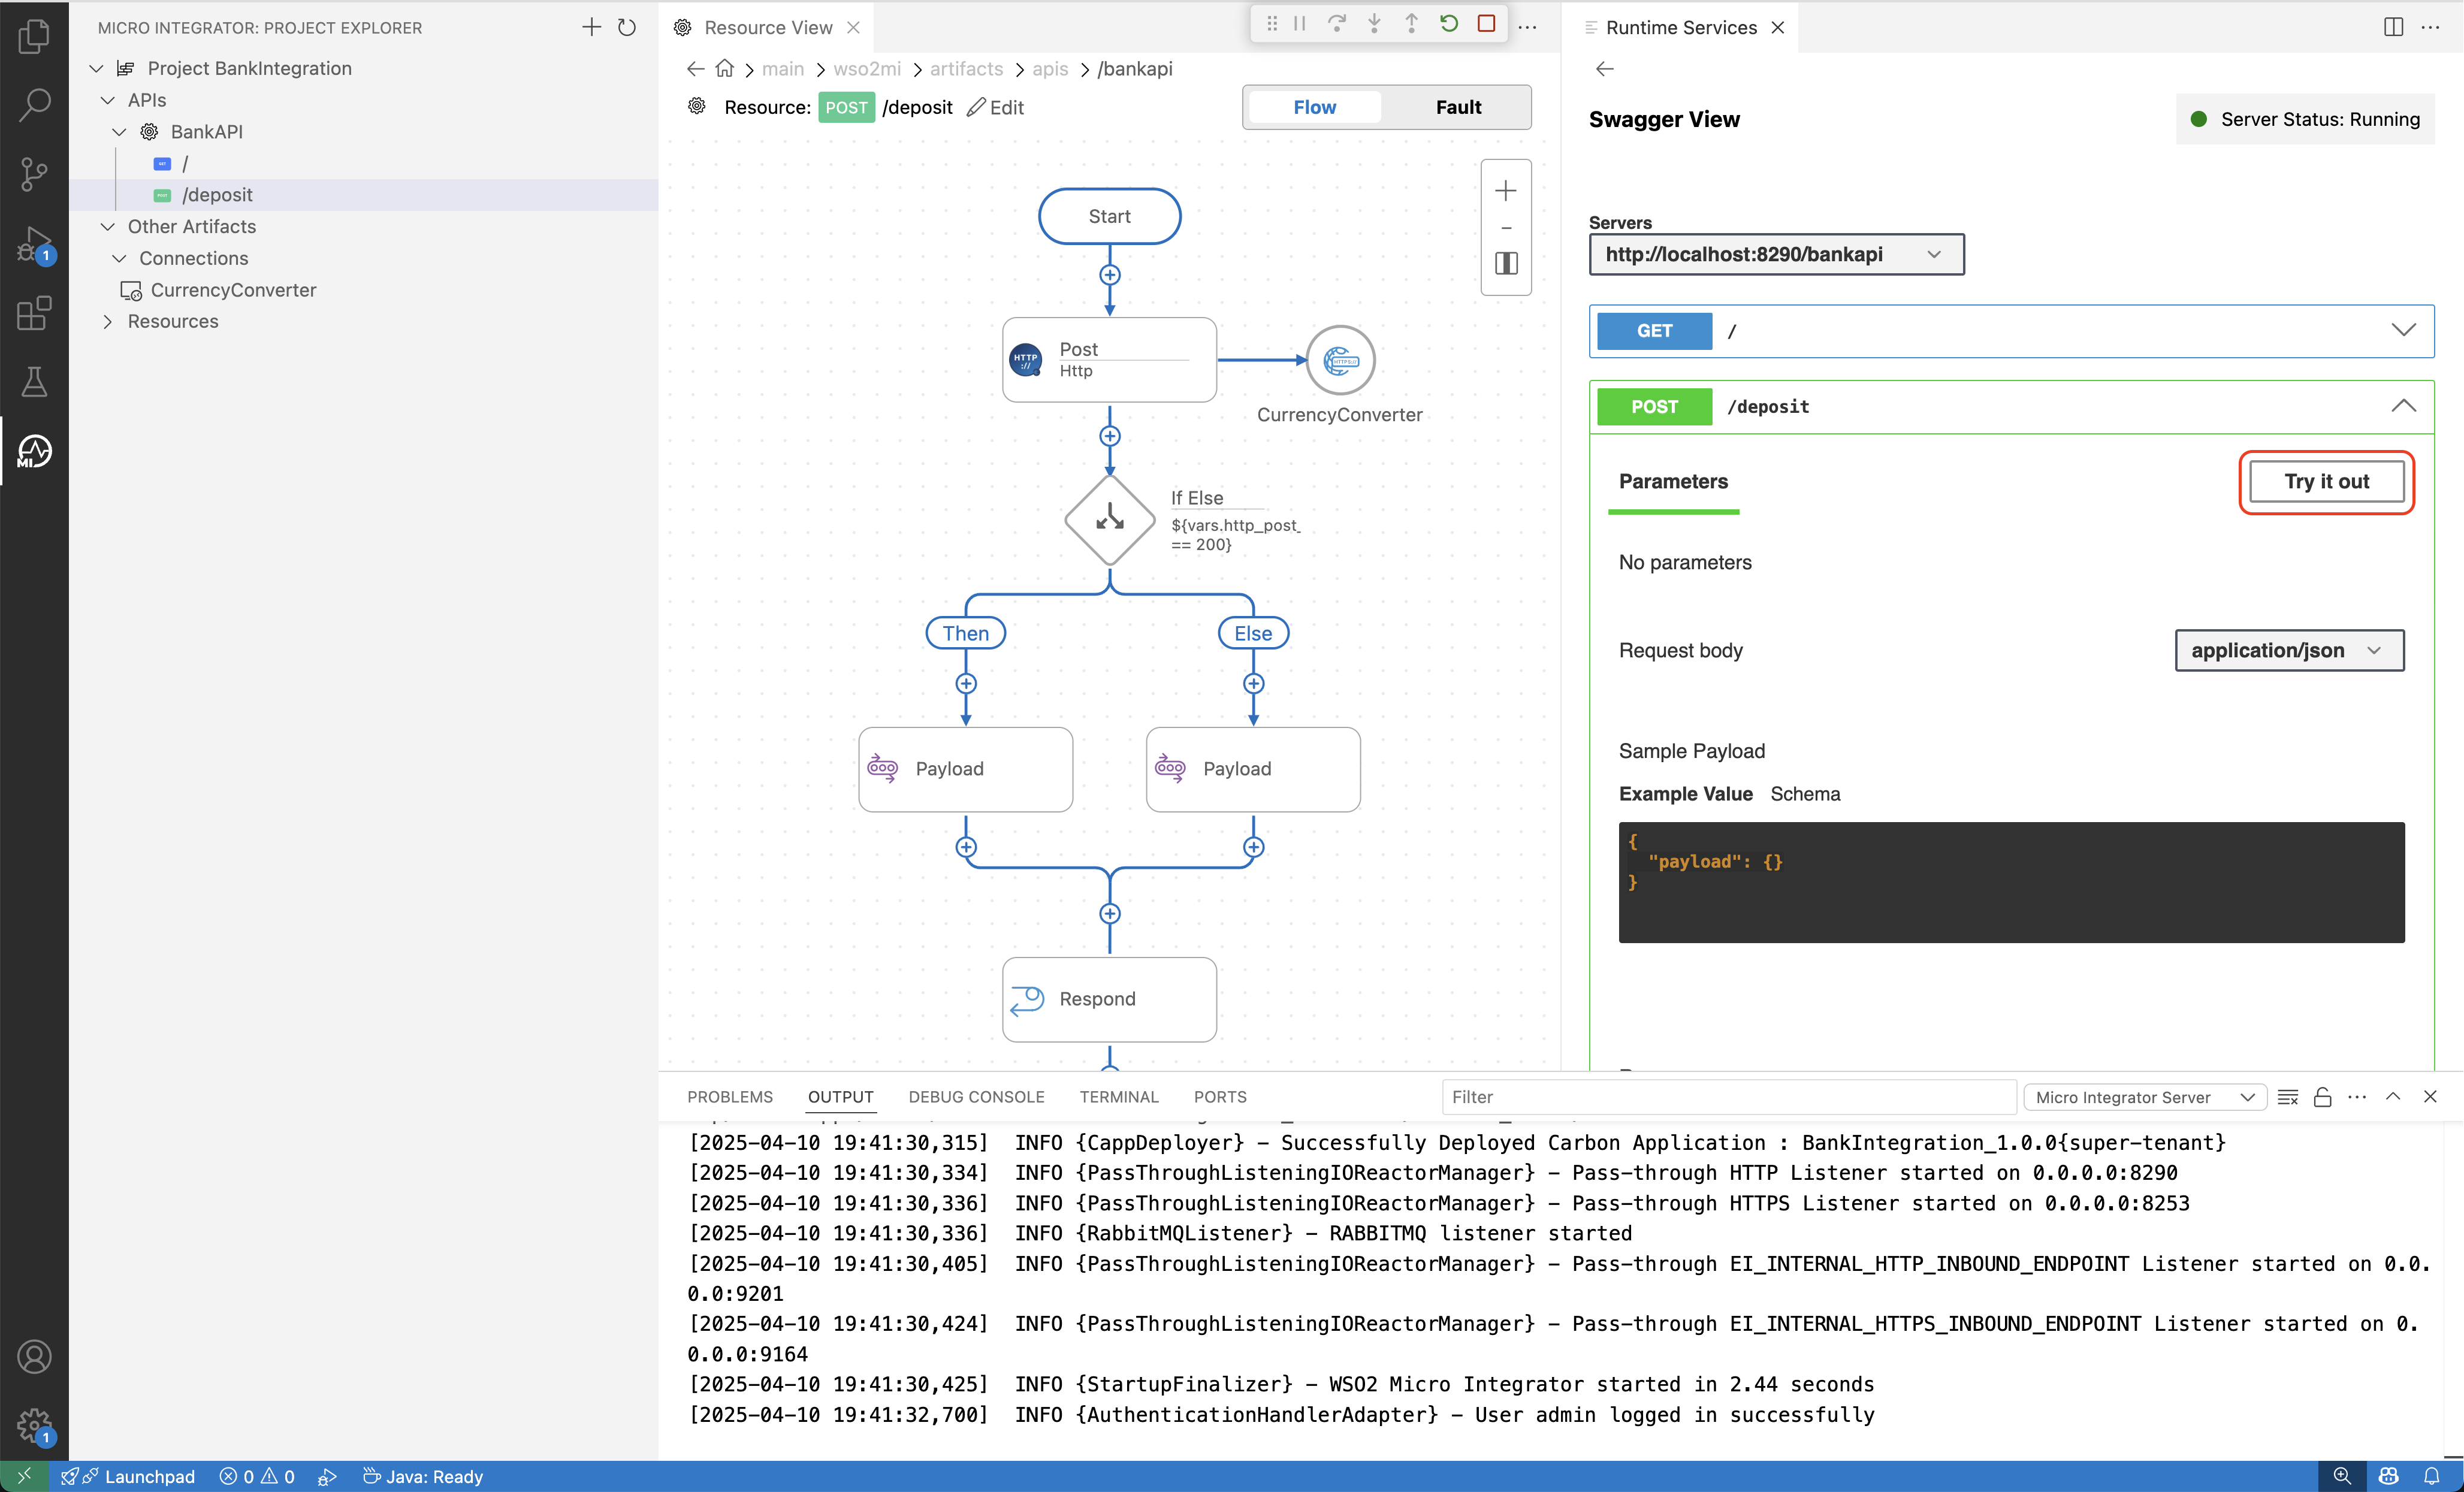Viewport: 2464px width, 1492px height.
Task: Zoom out on the flow diagram
Action: 1506,228
